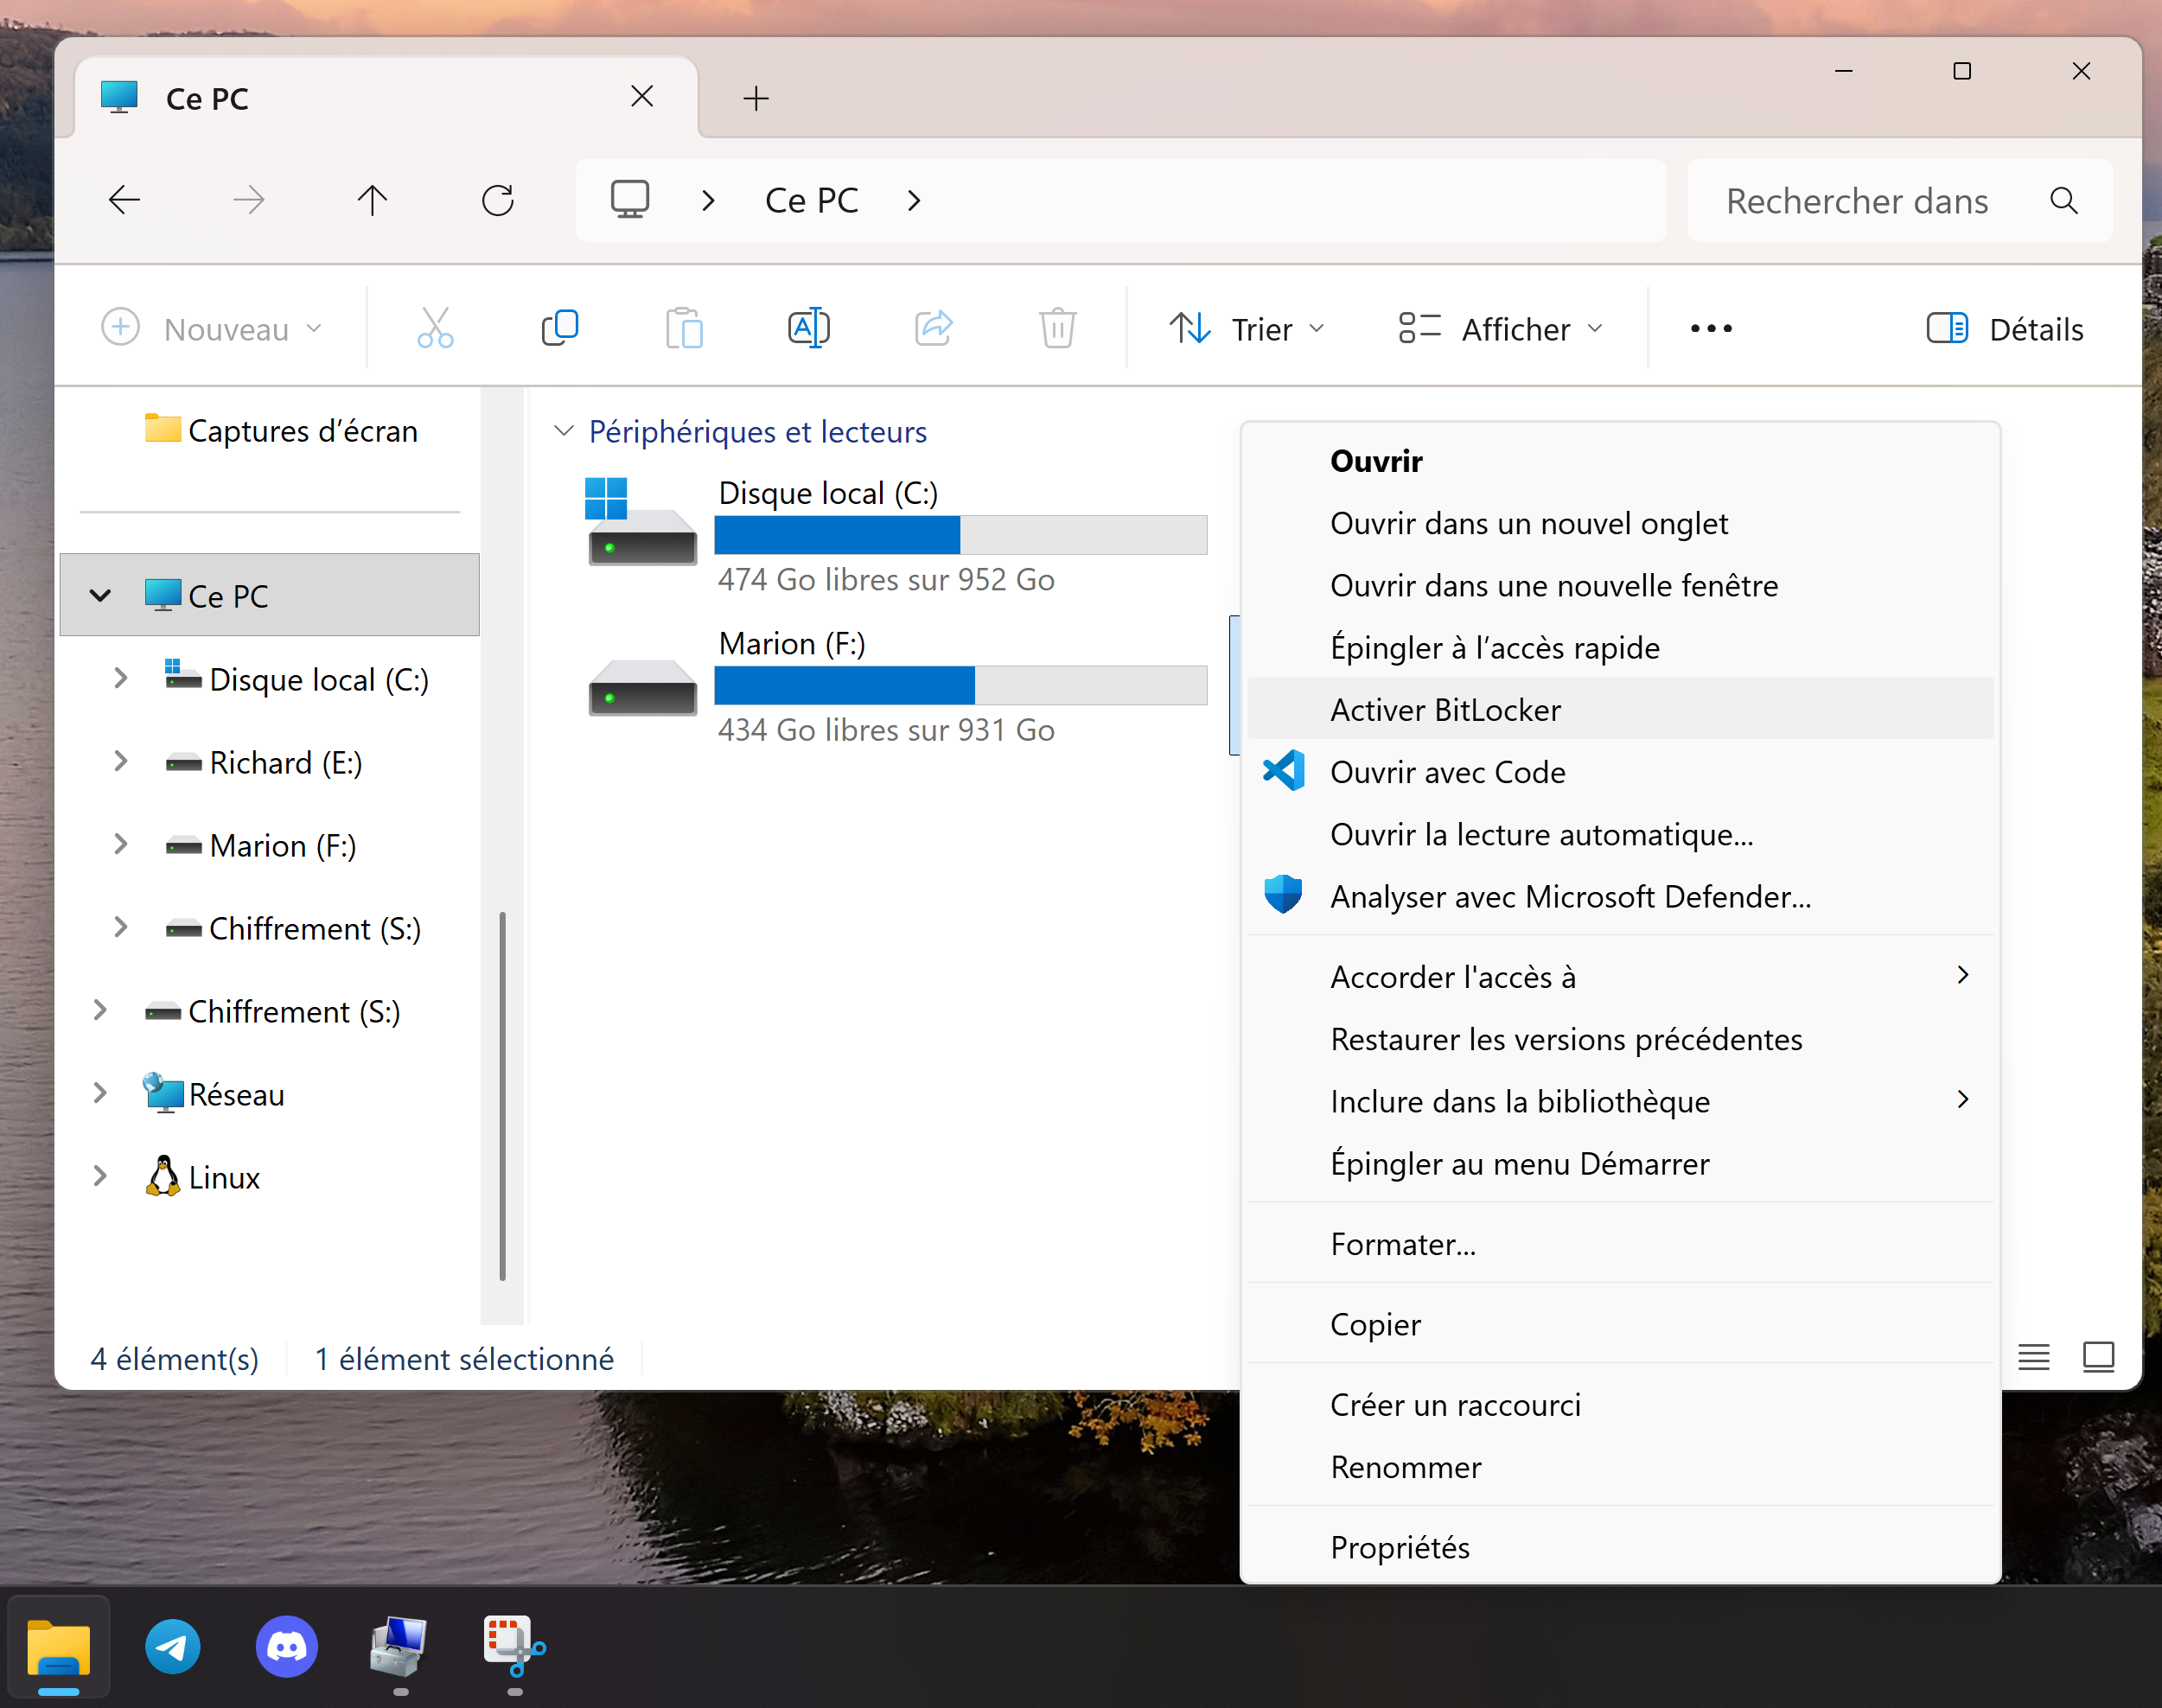Click the Rename icon in the toolbar
Image resolution: width=2162 pixels, height=1708 pixels.
(808, 328)
